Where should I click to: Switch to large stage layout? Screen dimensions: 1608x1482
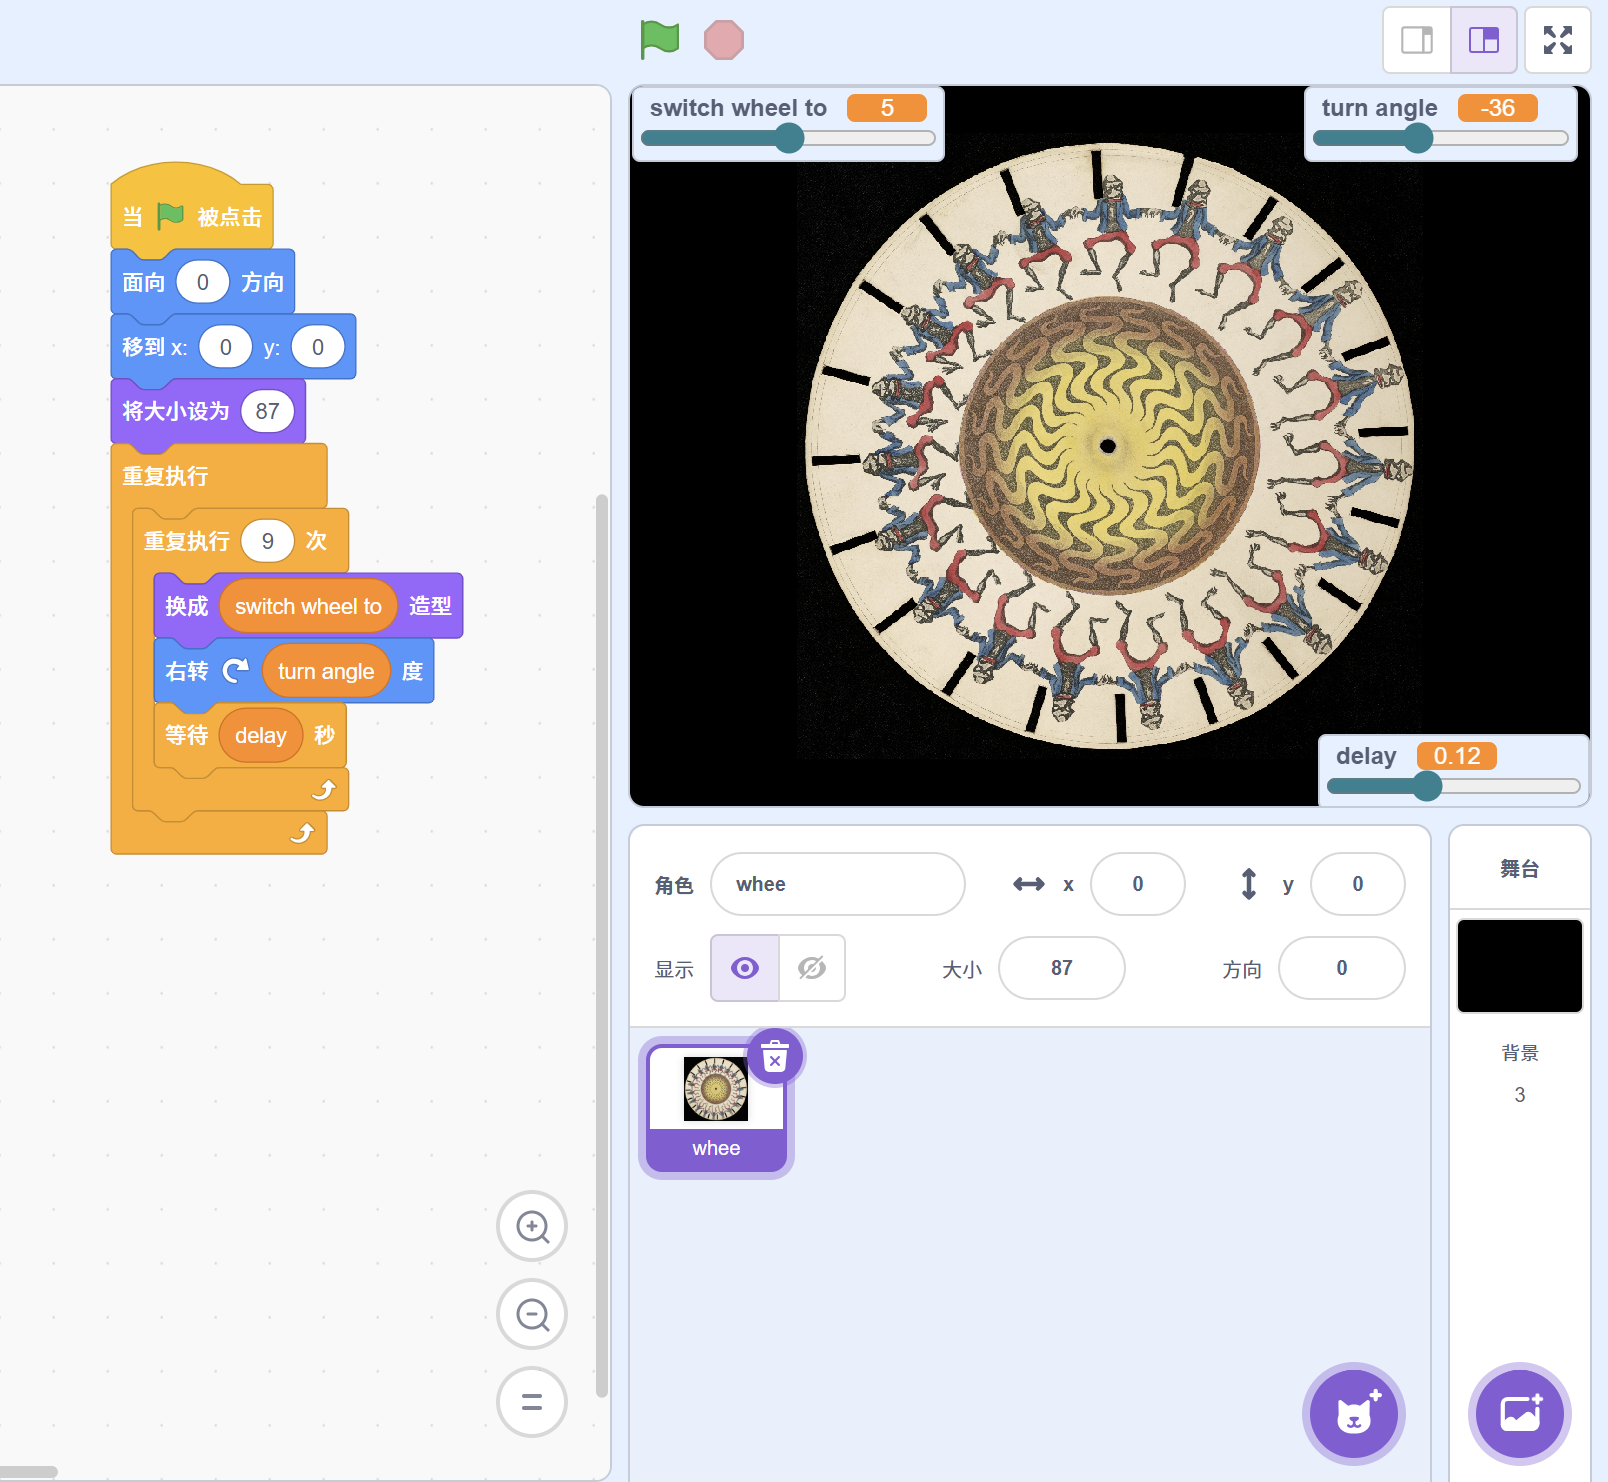pyautogui.click(x=1483, y=40)
